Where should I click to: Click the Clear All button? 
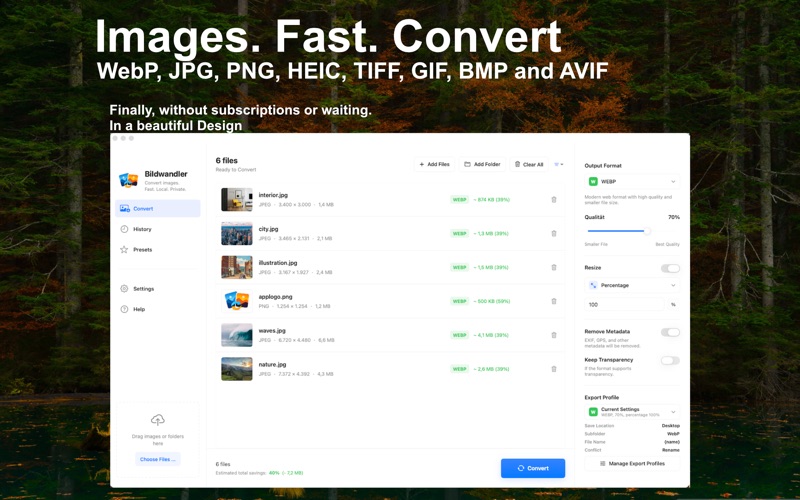529,164
